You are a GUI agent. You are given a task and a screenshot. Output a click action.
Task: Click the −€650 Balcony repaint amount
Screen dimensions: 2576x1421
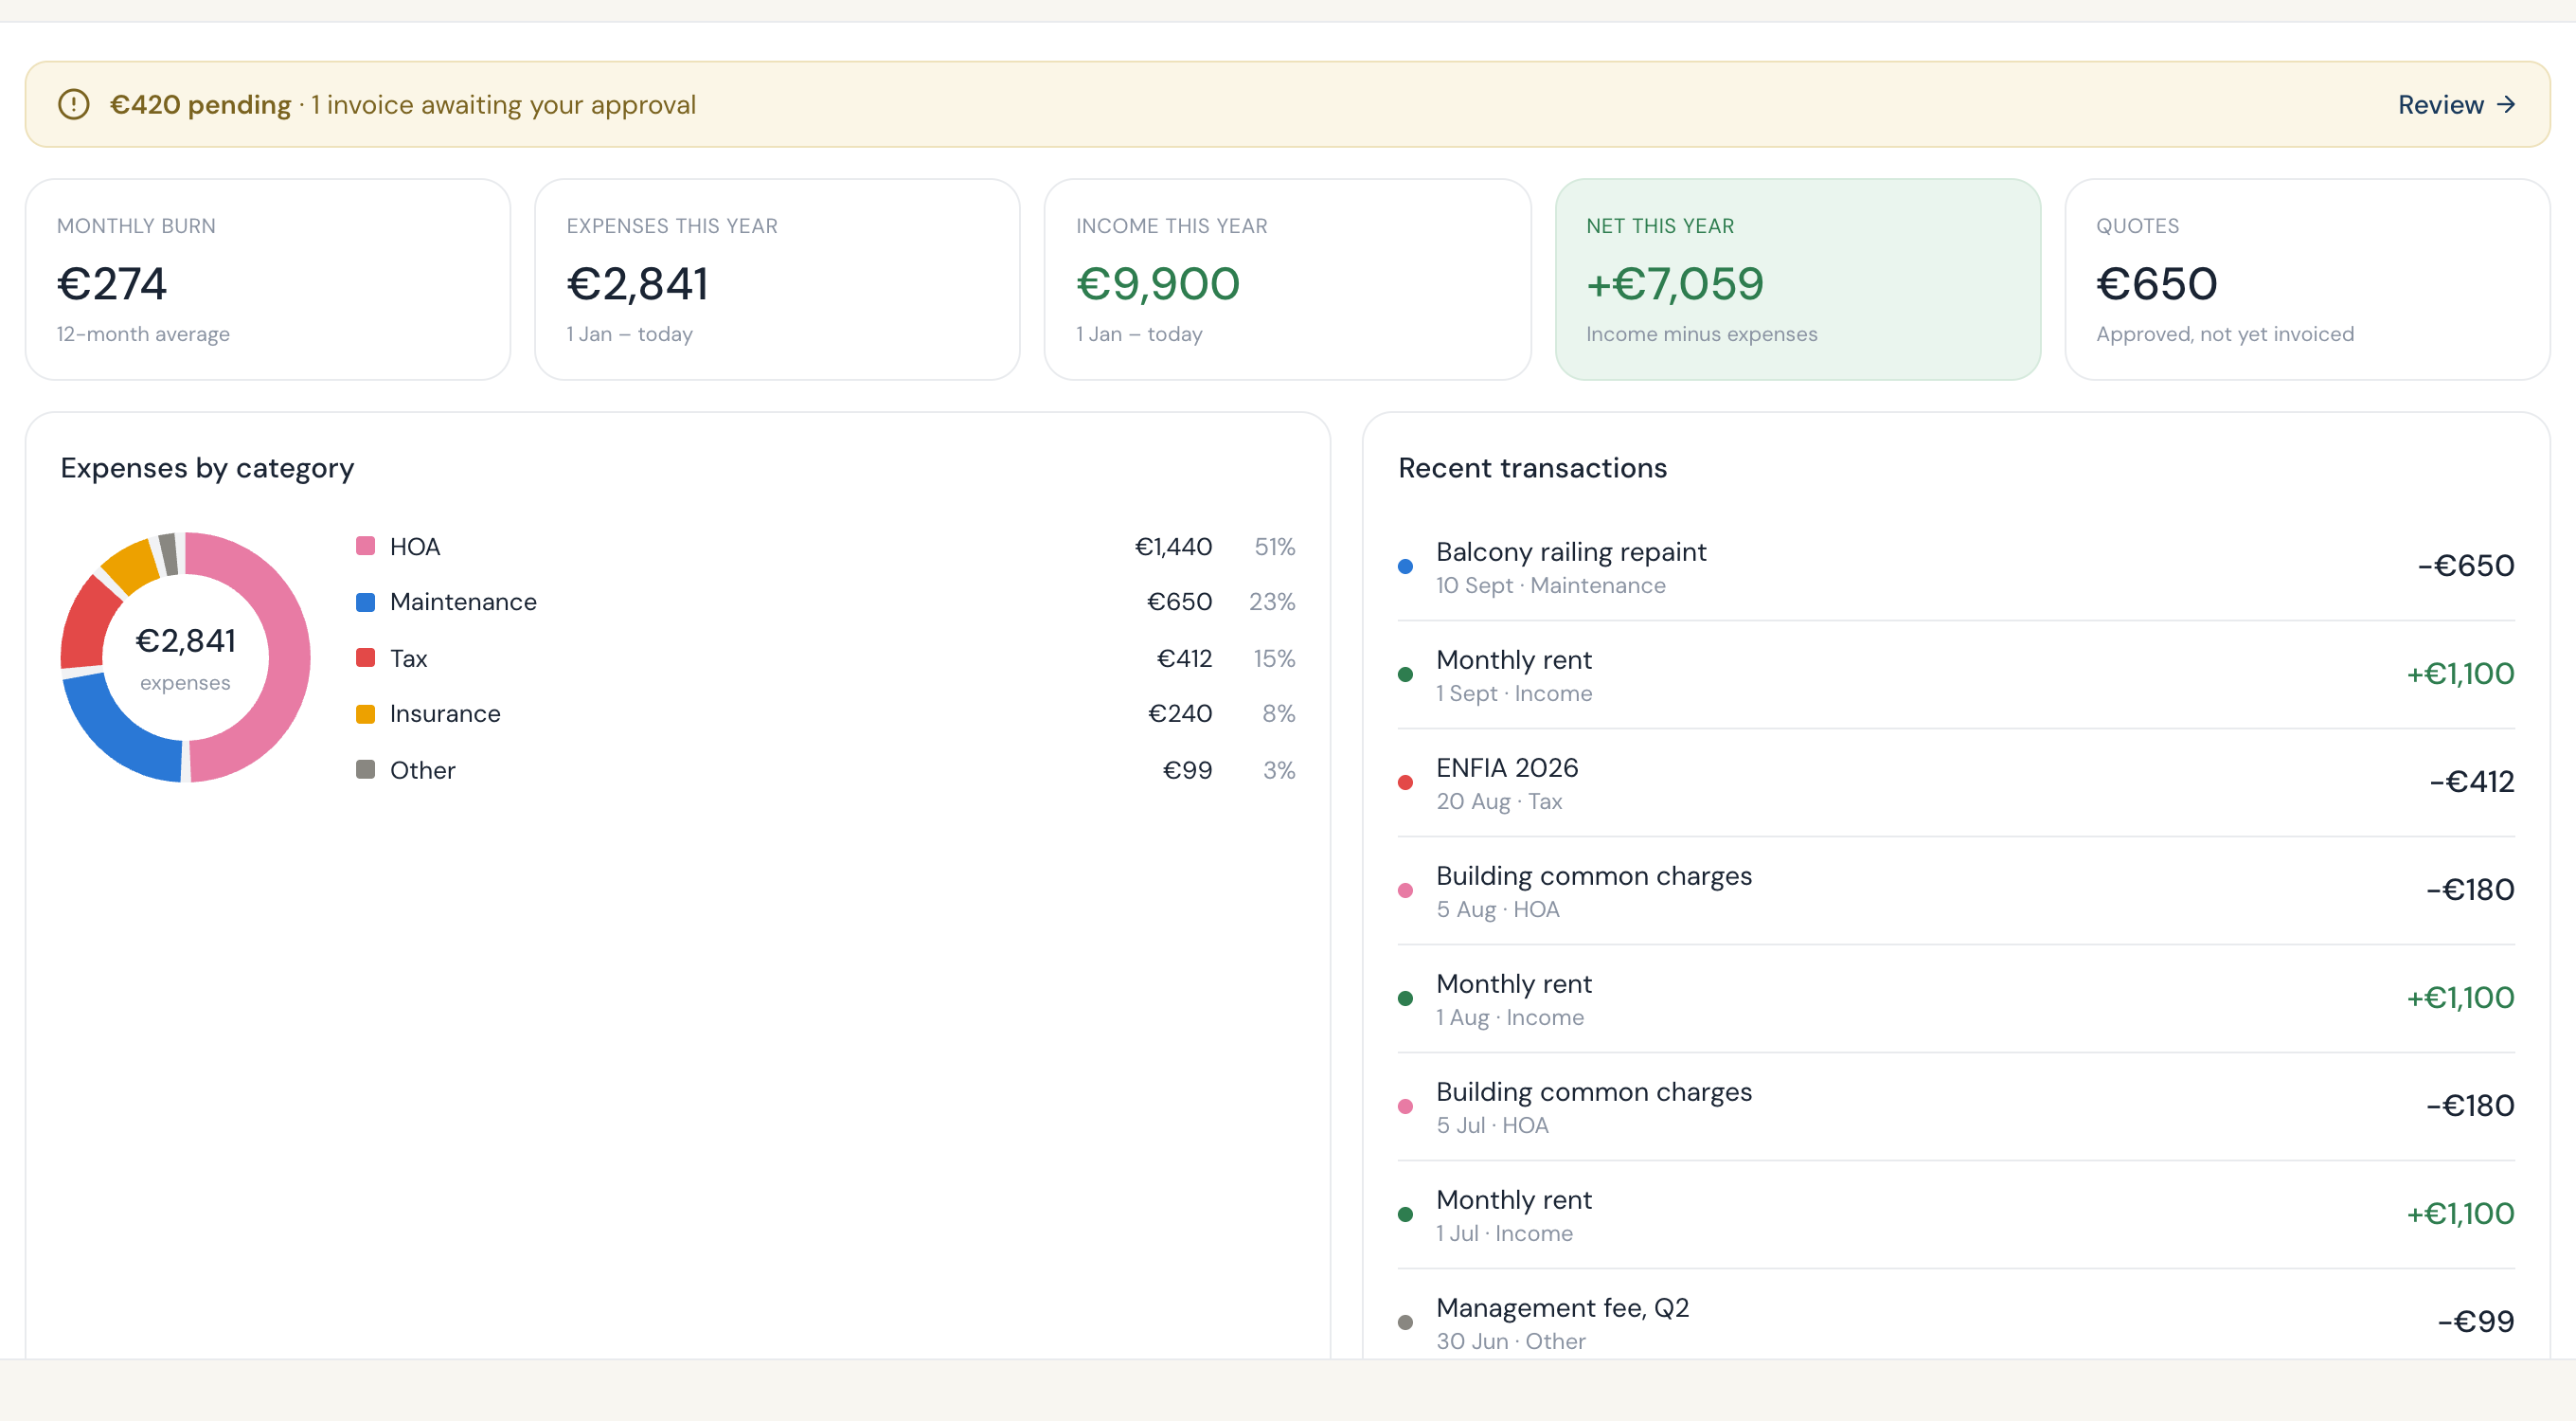[2466, 566]
